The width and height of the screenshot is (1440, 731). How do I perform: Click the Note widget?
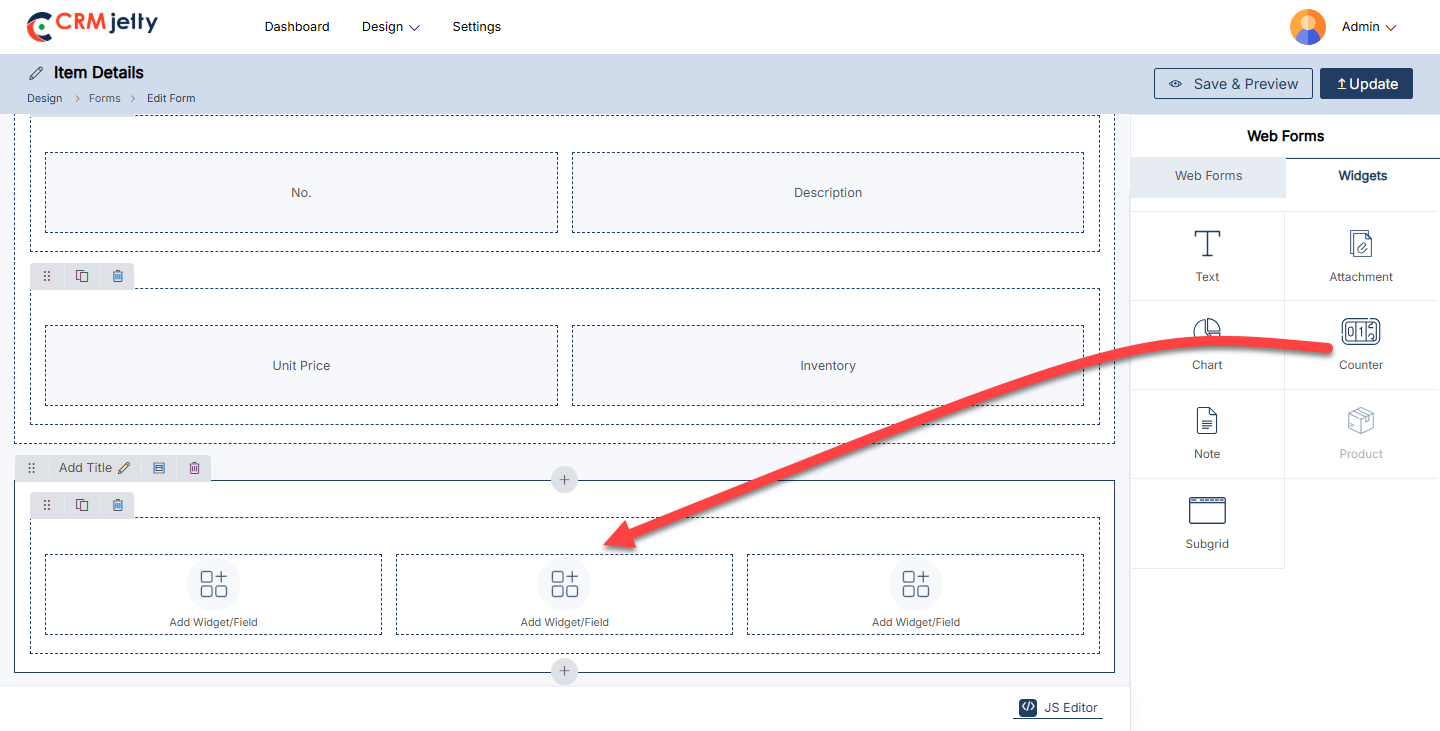(x=1207, y=432)
